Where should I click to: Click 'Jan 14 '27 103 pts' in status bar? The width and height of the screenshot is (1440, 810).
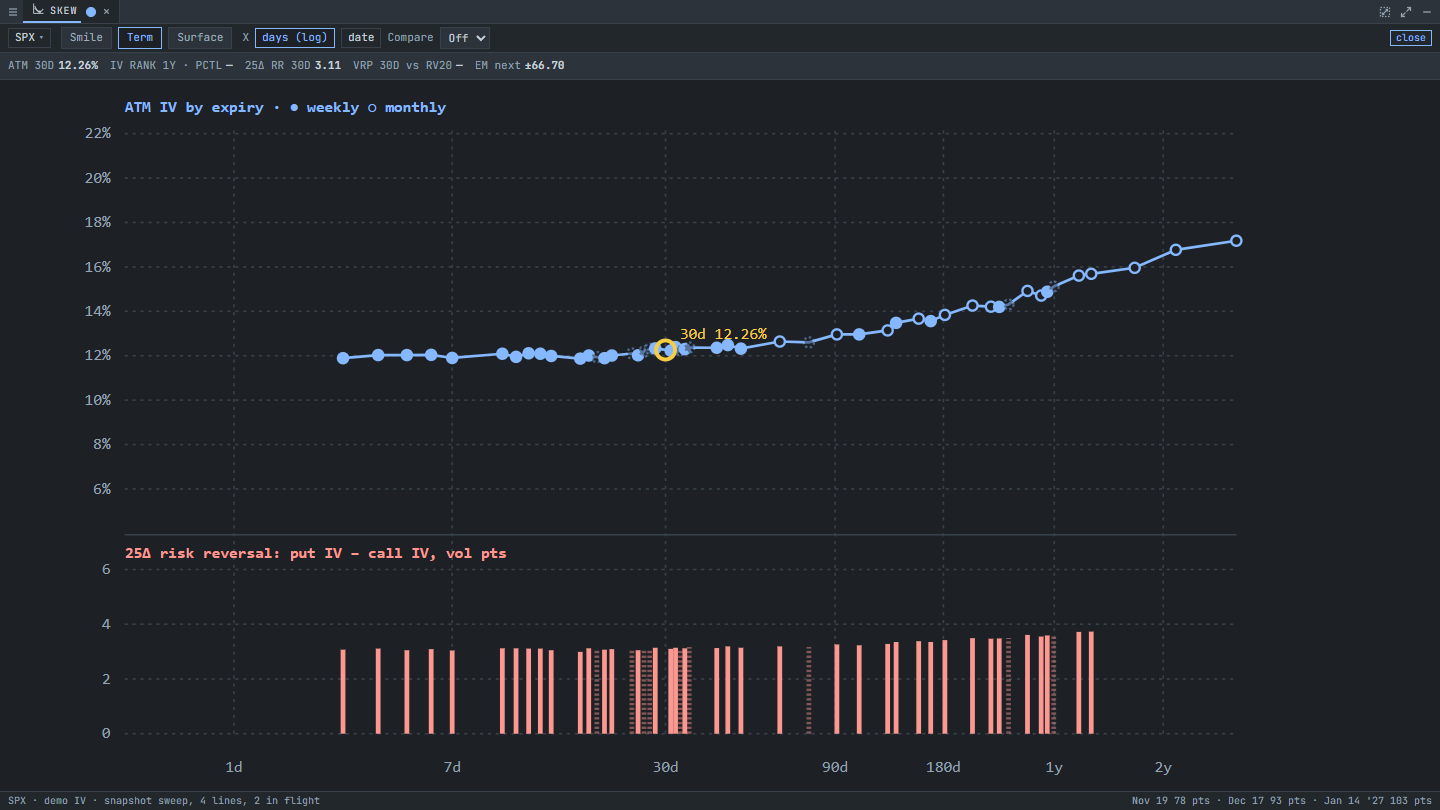(x=1378, y=800)
